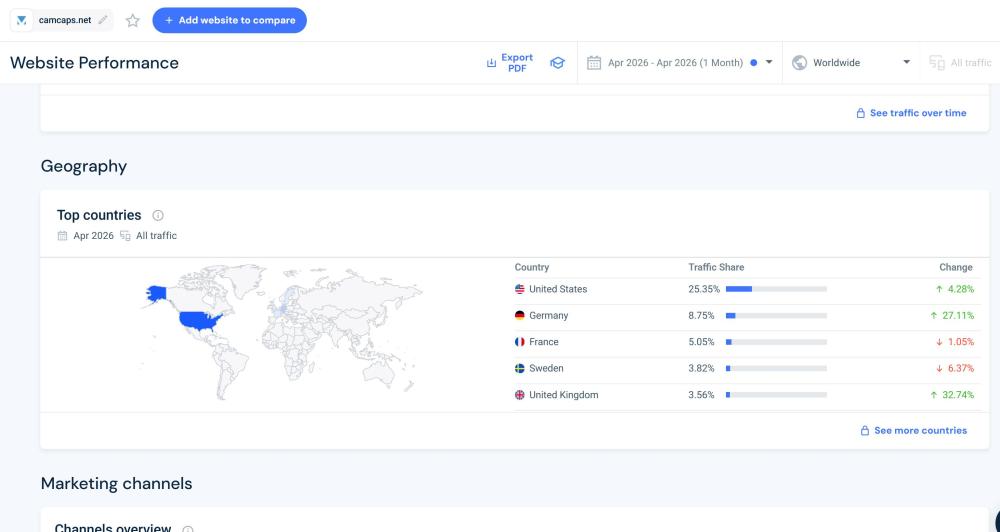Click the Country column header
This screenshot has height=532, width=1000.
(532, 267)
